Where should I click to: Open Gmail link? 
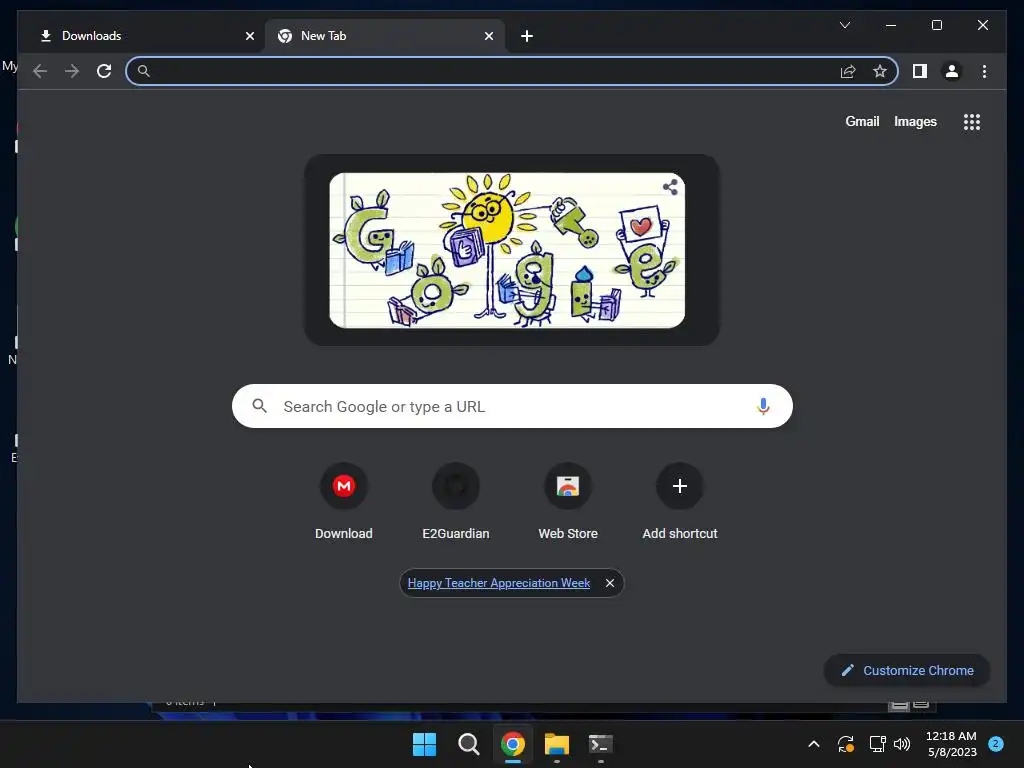tap(862, 121)
